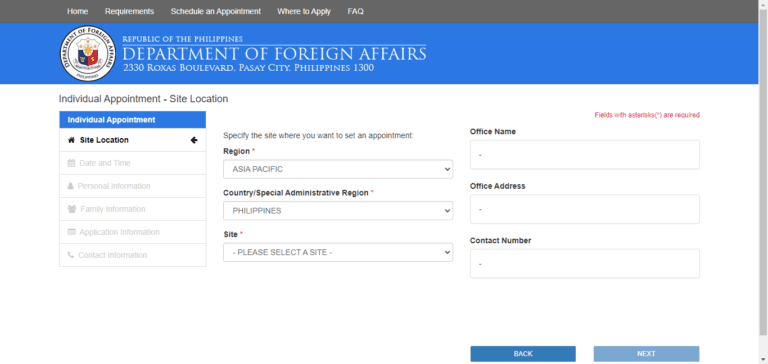Click the person icon beside Personal Information
This screenshot has width=768, height=364.
pos(71,186)
